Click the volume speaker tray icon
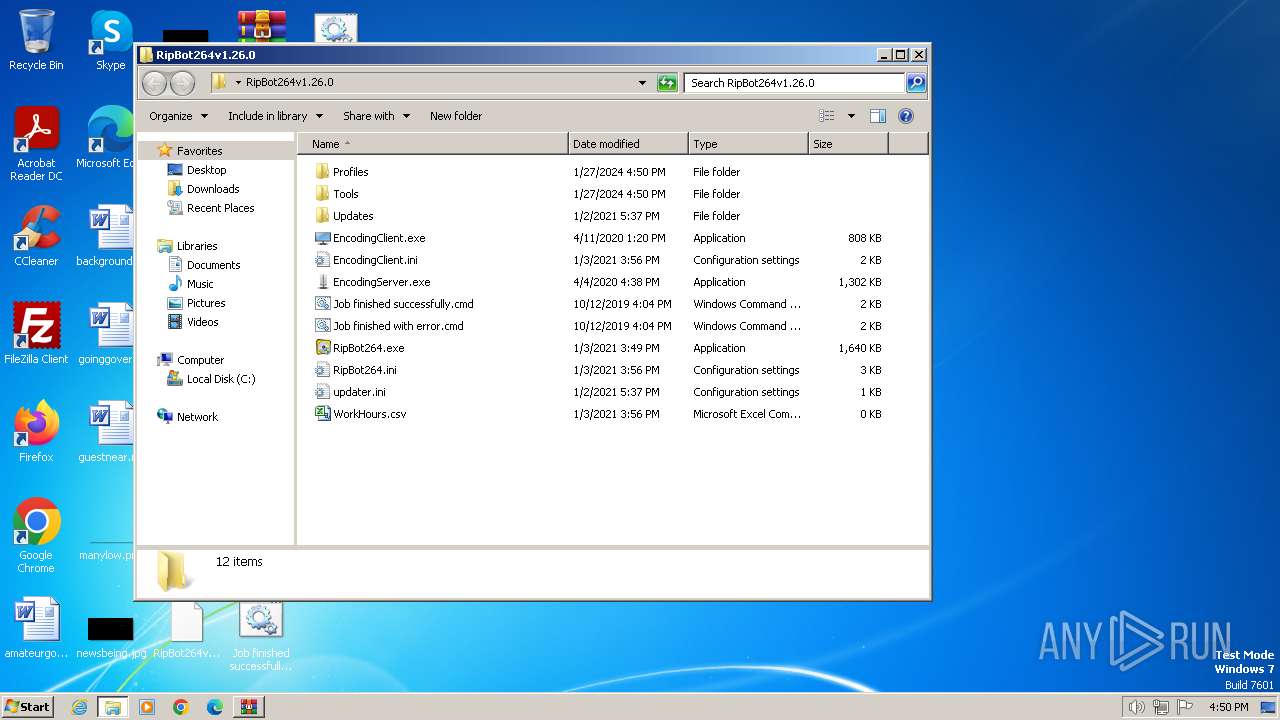 coord(1136,707)
